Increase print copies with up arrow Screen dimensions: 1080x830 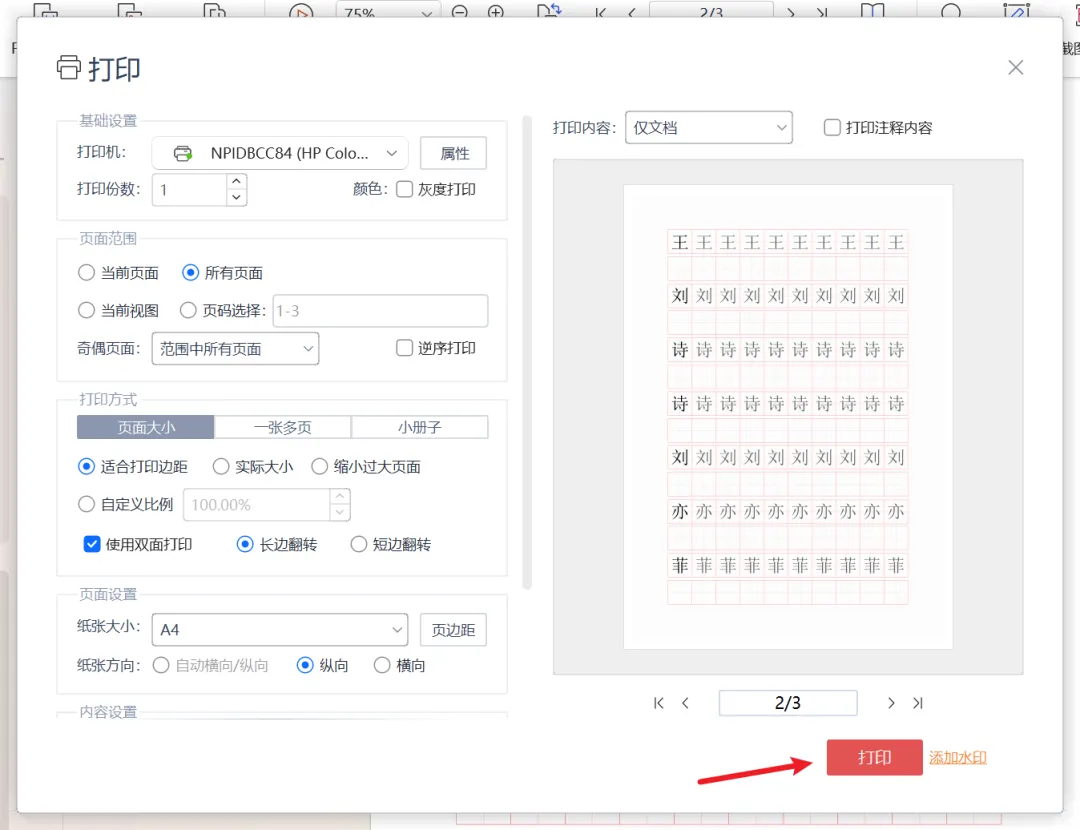click(236, 181)
